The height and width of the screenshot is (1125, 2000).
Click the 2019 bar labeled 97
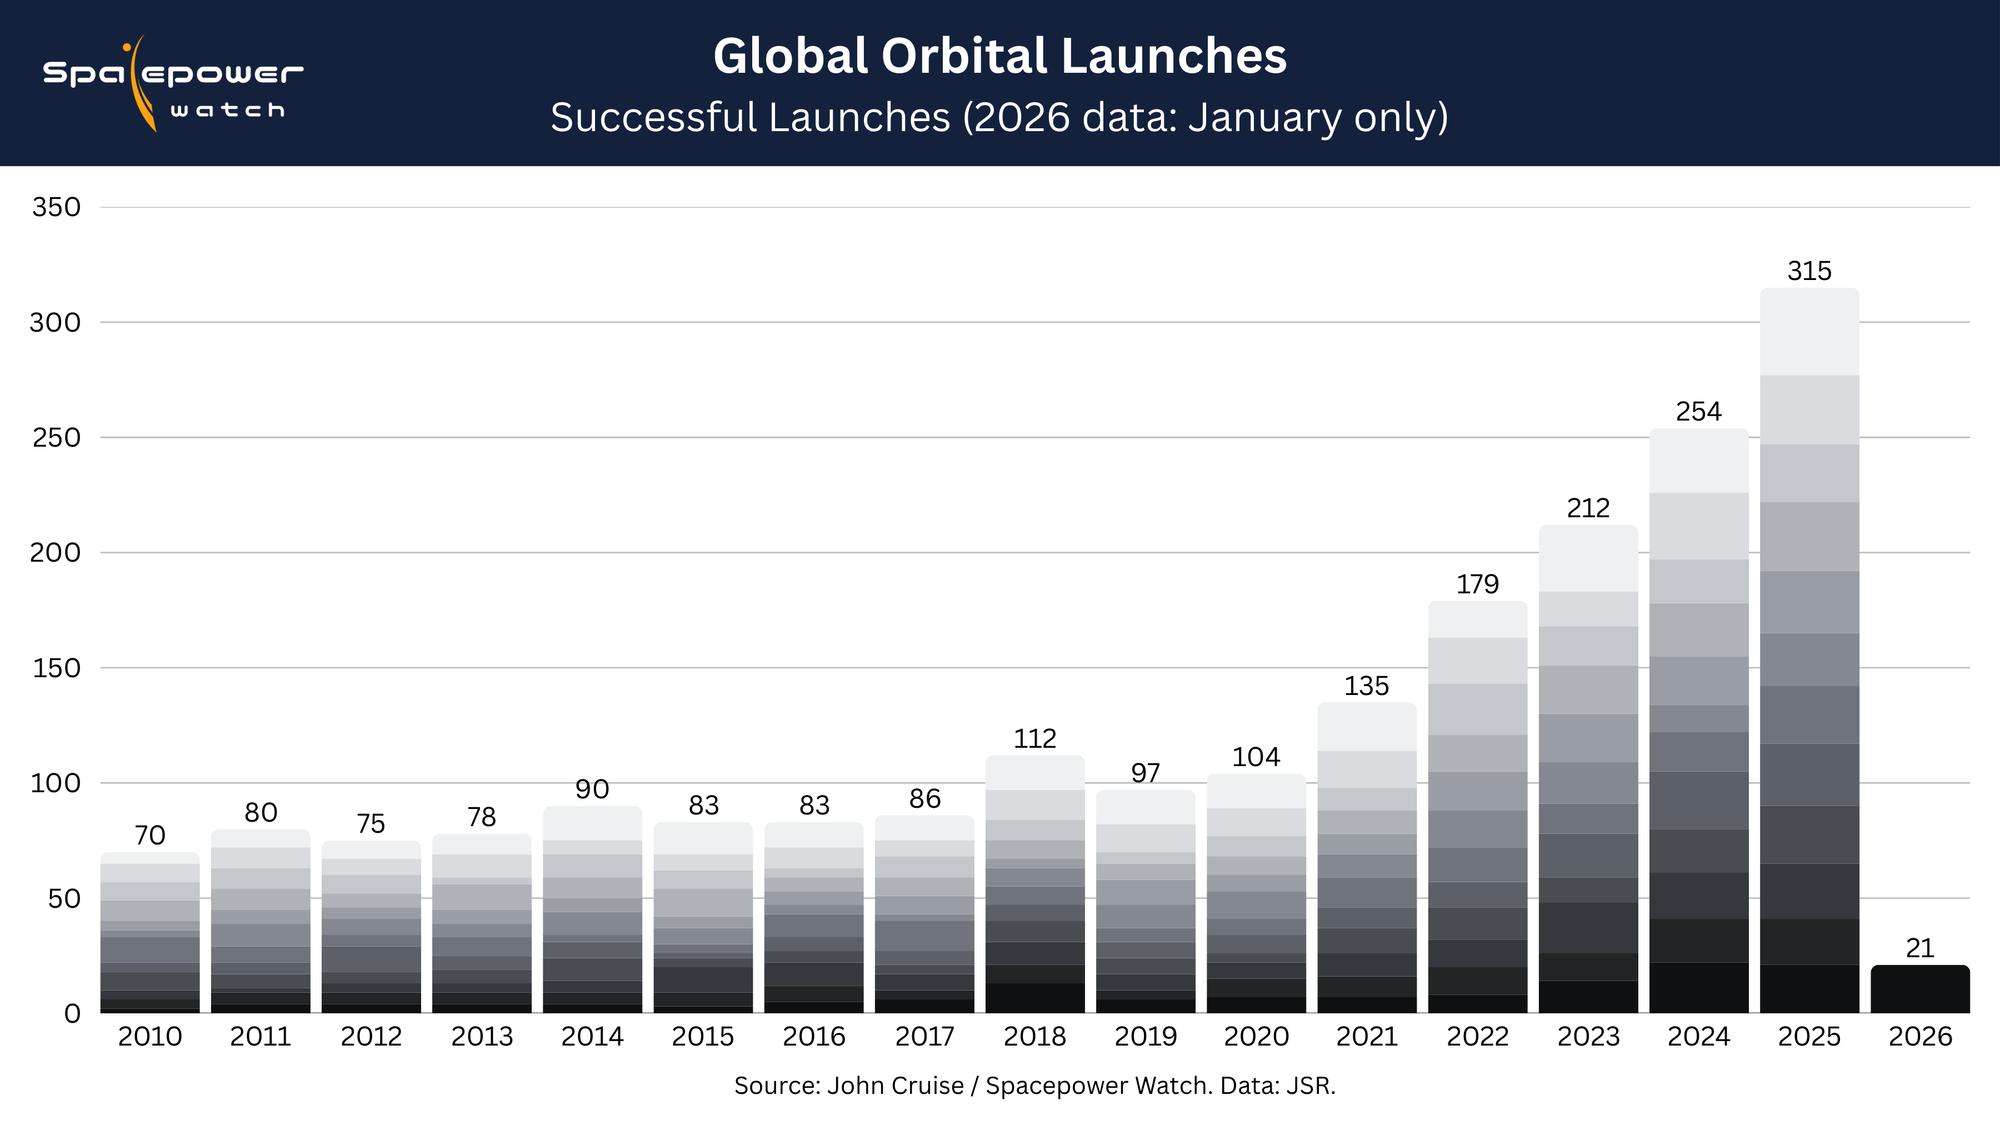pyautogui.click(x=1145, y=902)
